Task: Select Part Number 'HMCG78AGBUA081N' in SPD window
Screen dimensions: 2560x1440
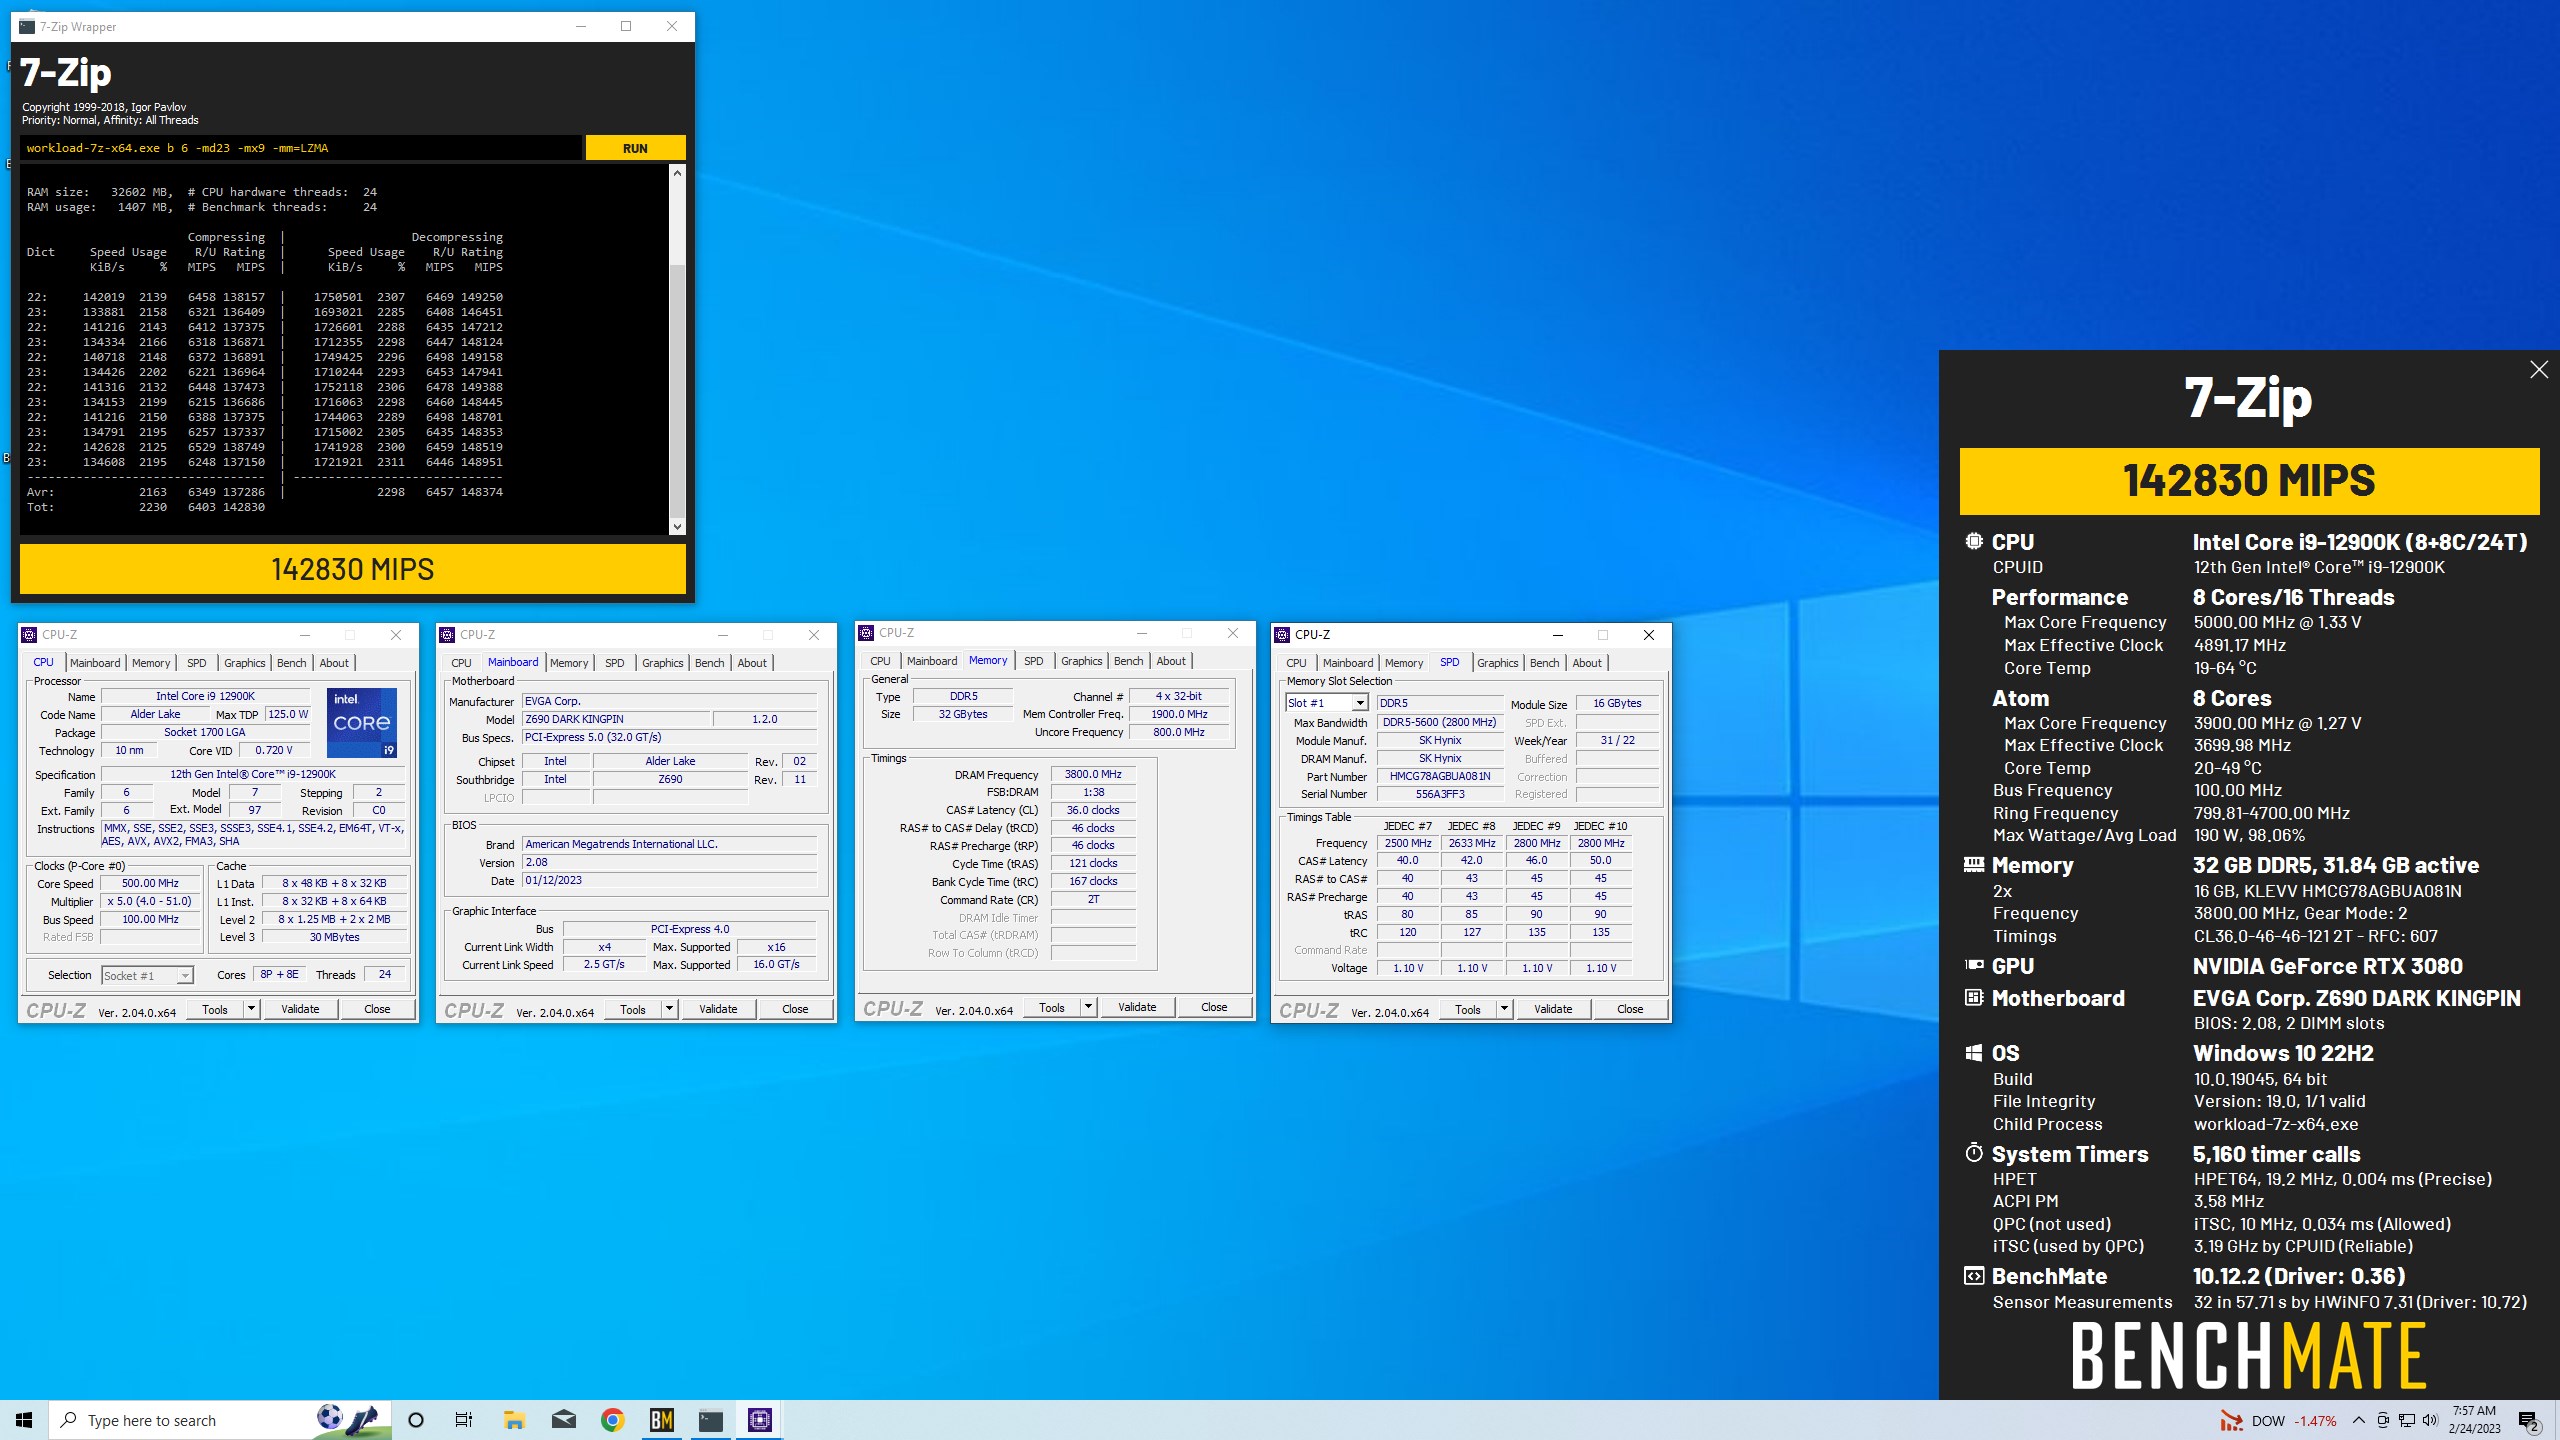Action: pyautogui.click(x=1440, y=776)
